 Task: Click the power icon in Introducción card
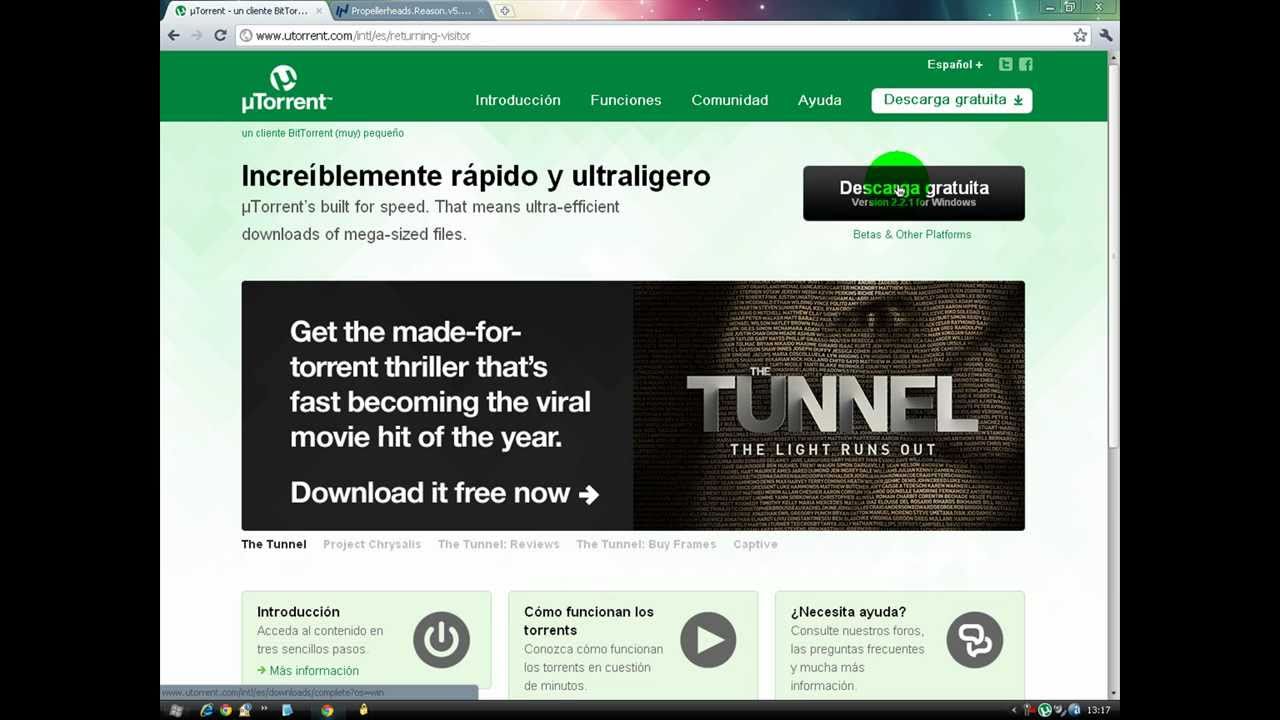tap(441, 640)
